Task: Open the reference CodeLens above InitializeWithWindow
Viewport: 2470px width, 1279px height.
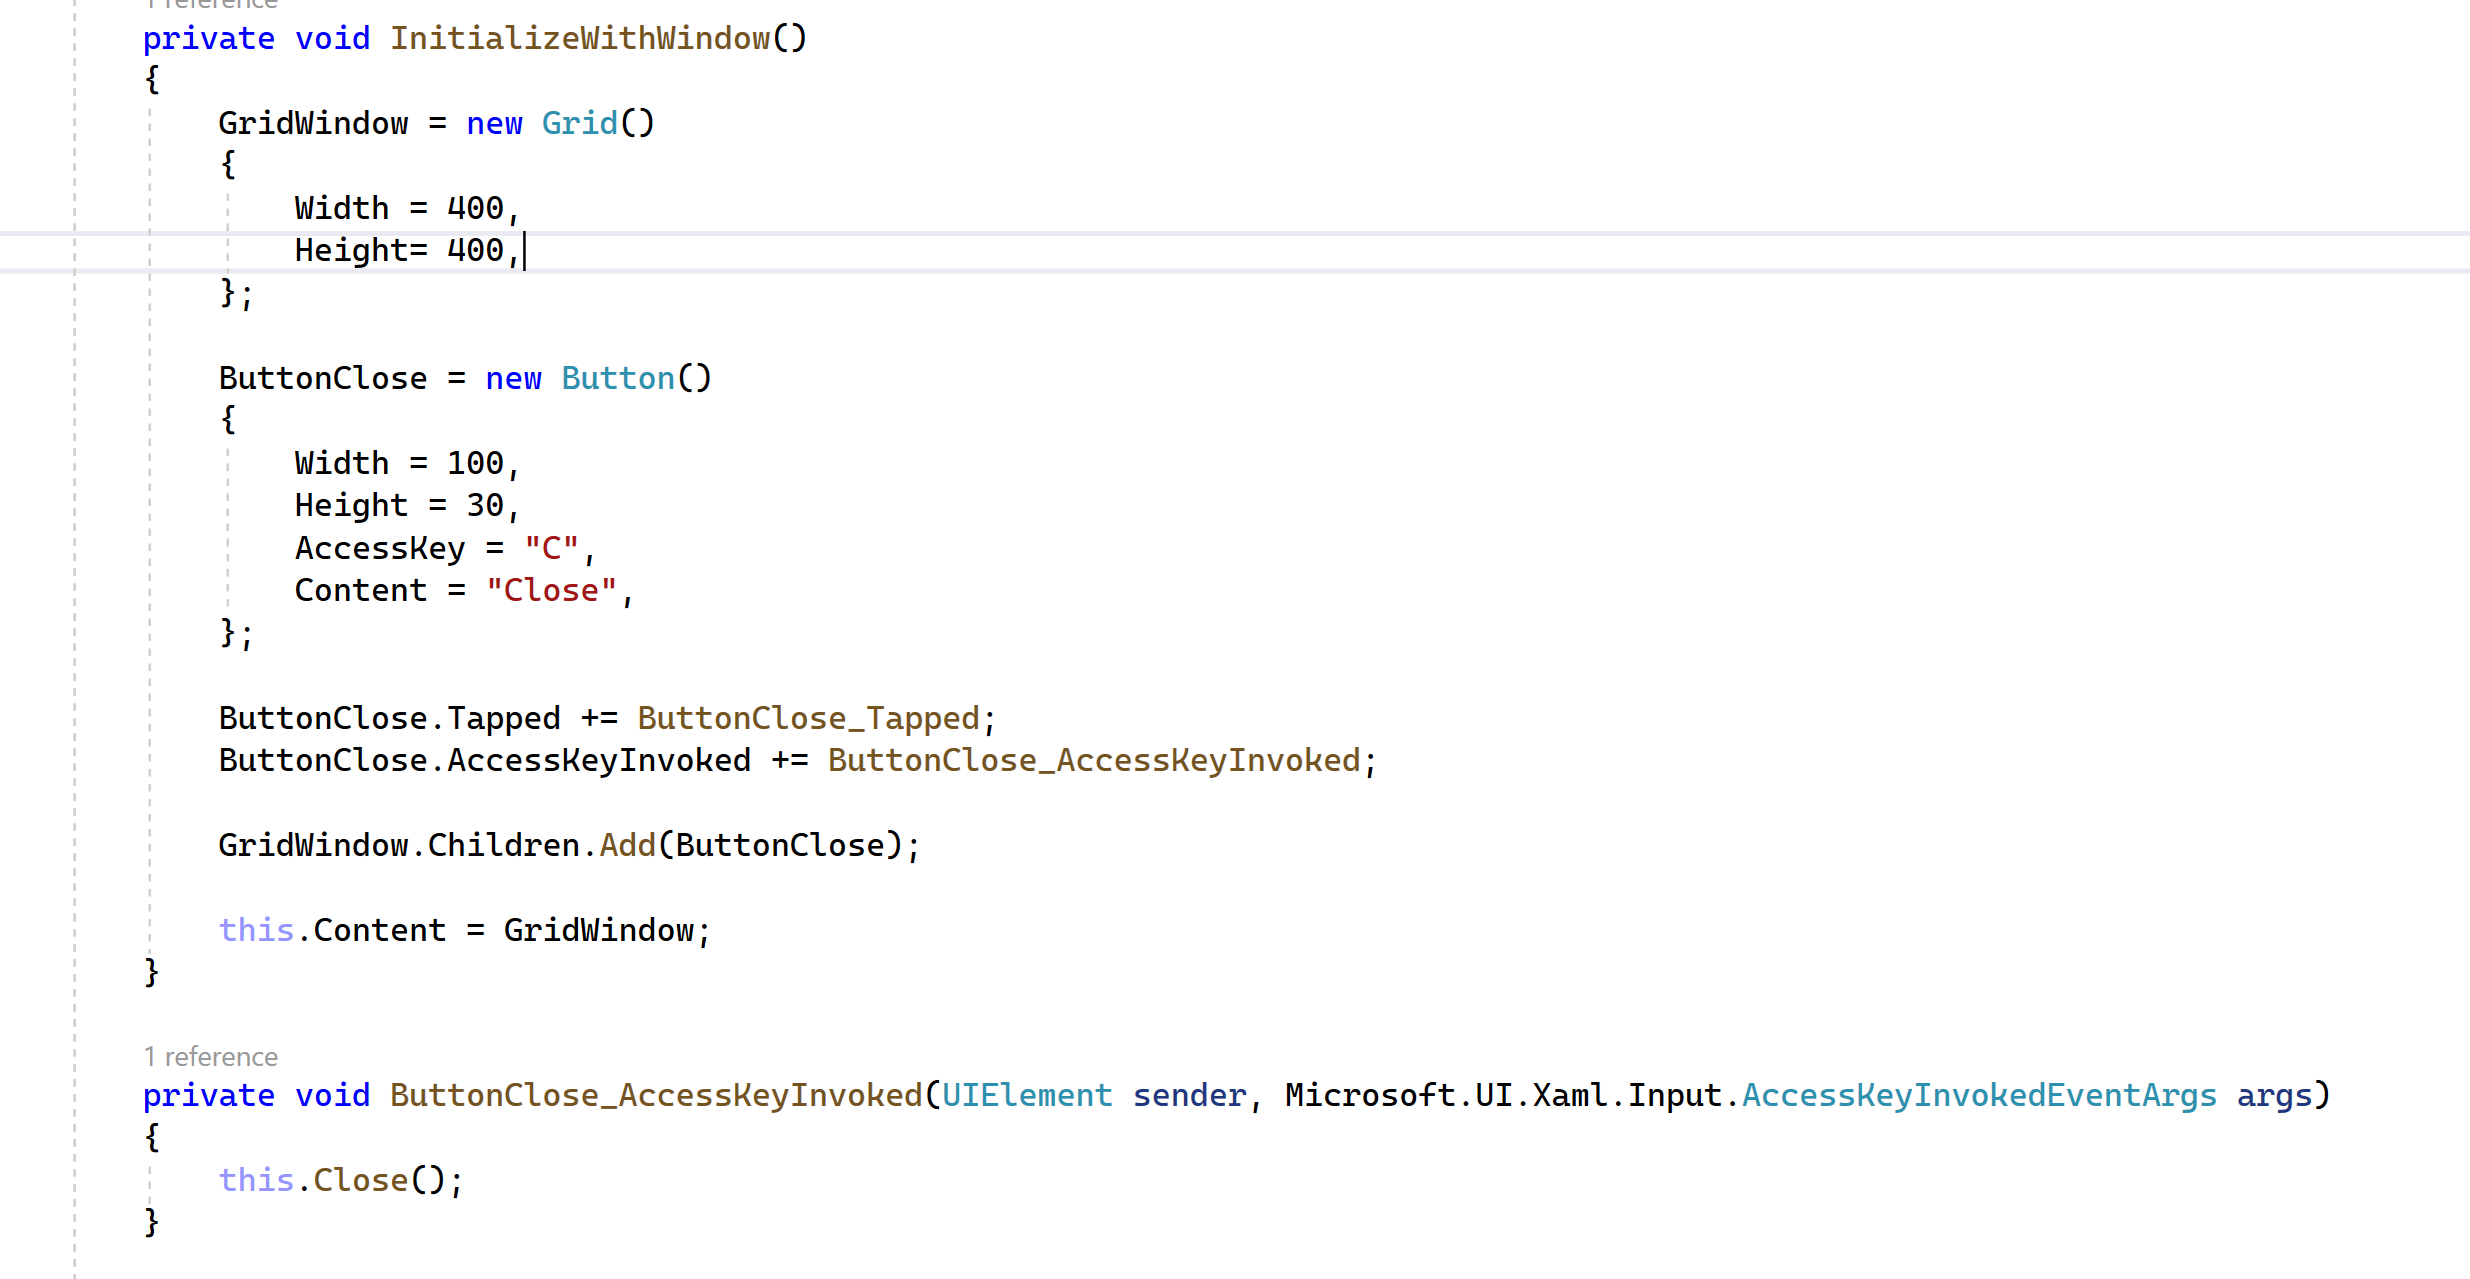Action: coord(210,5)
